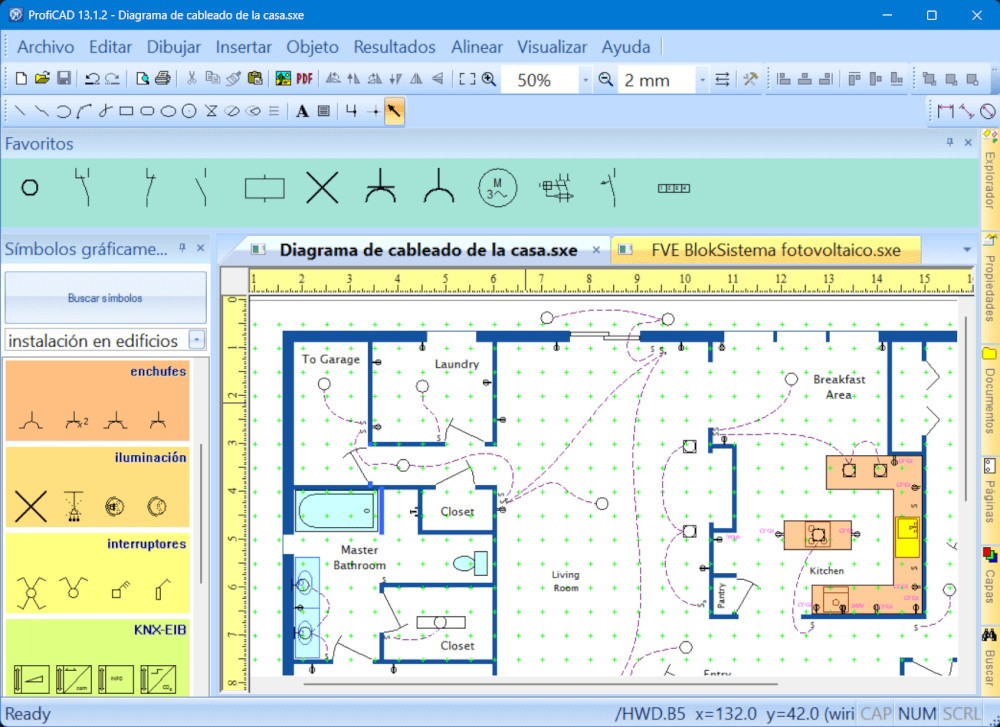Select the rectangle drawing tool

pos(126,111)
